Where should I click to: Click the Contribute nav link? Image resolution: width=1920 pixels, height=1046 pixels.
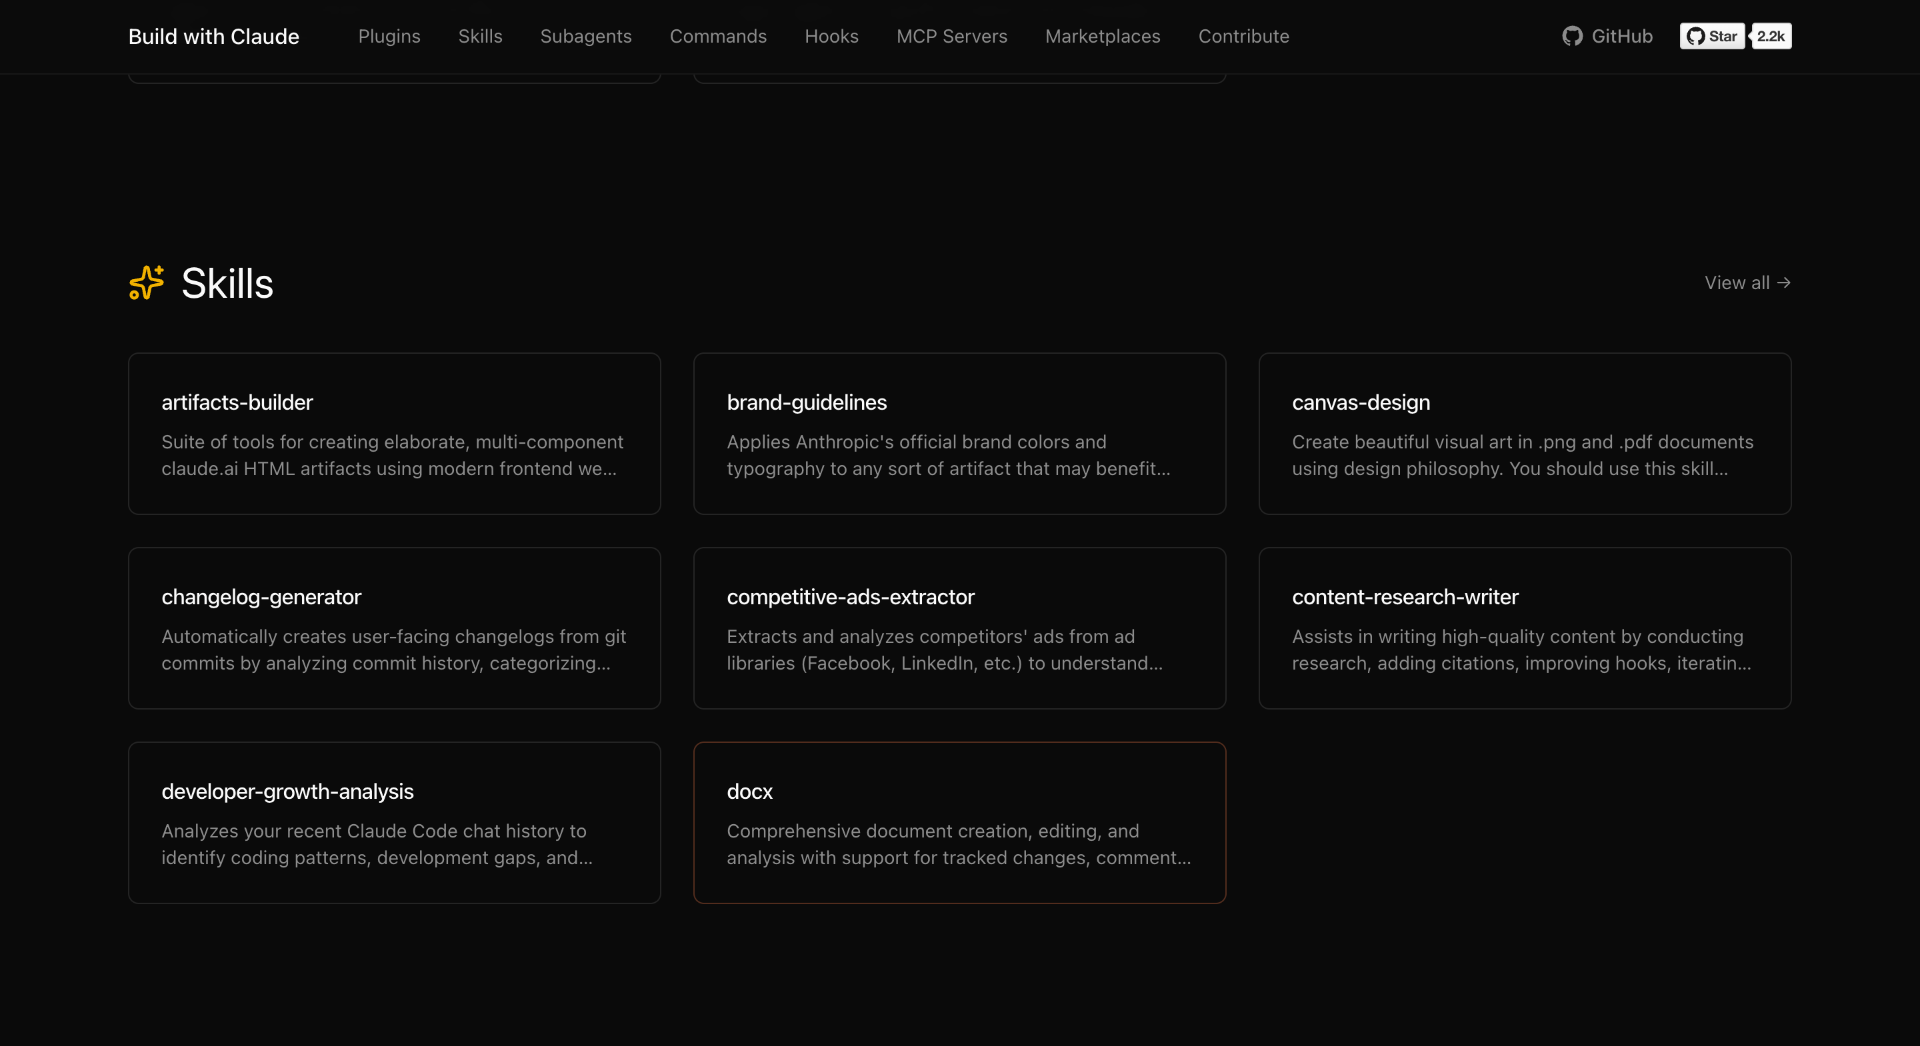1243,36
